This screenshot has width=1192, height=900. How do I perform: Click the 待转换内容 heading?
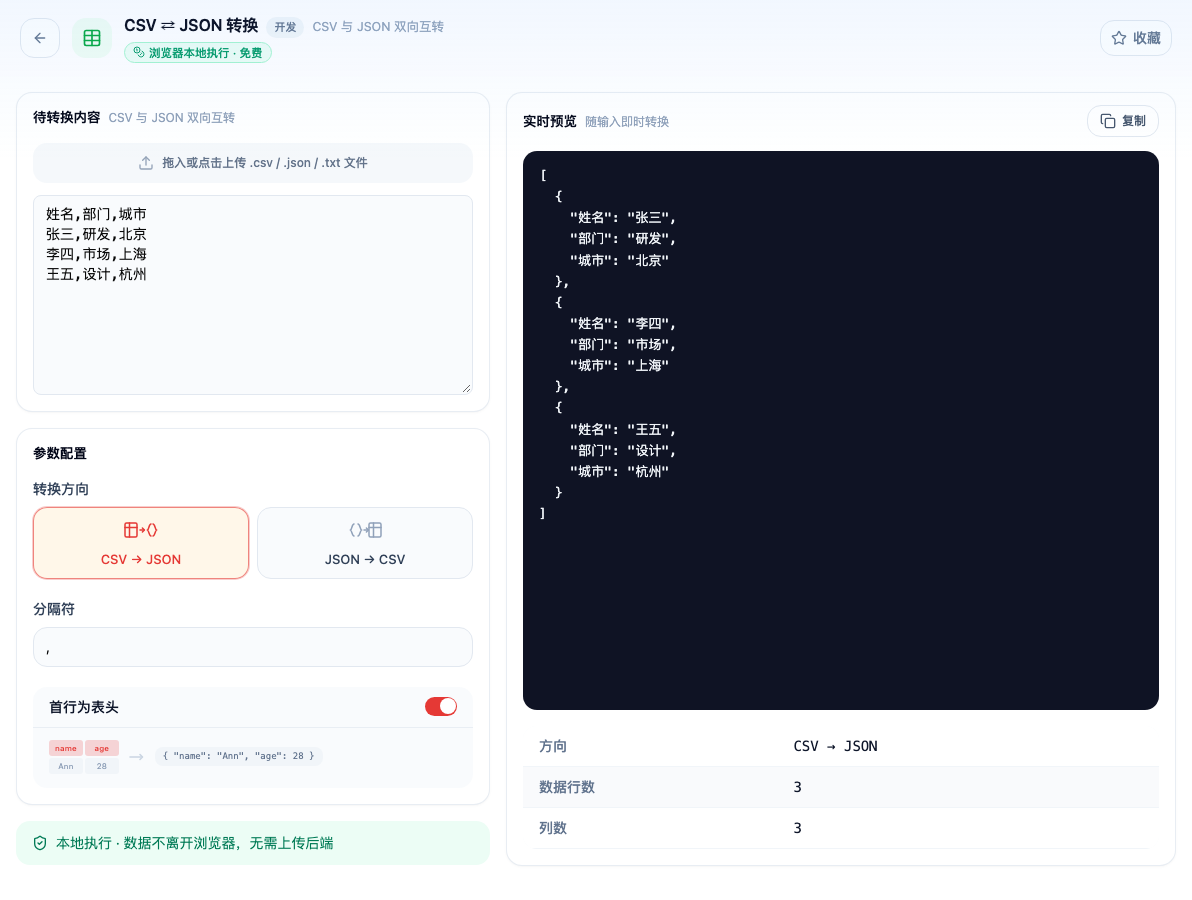[x=67, y=117]
